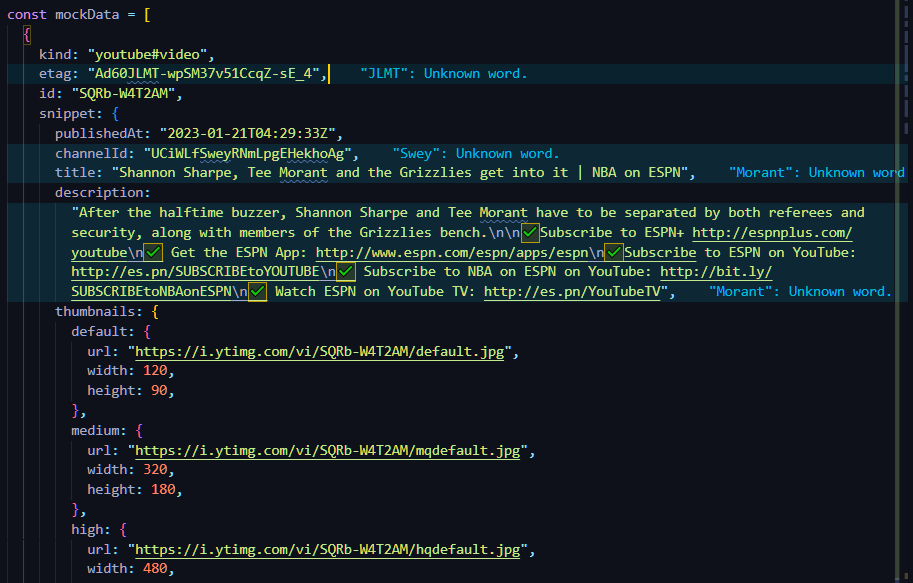The image size is (913, 583).
Task: Place cursor on the mockData variable name
Action: (87, 15)
